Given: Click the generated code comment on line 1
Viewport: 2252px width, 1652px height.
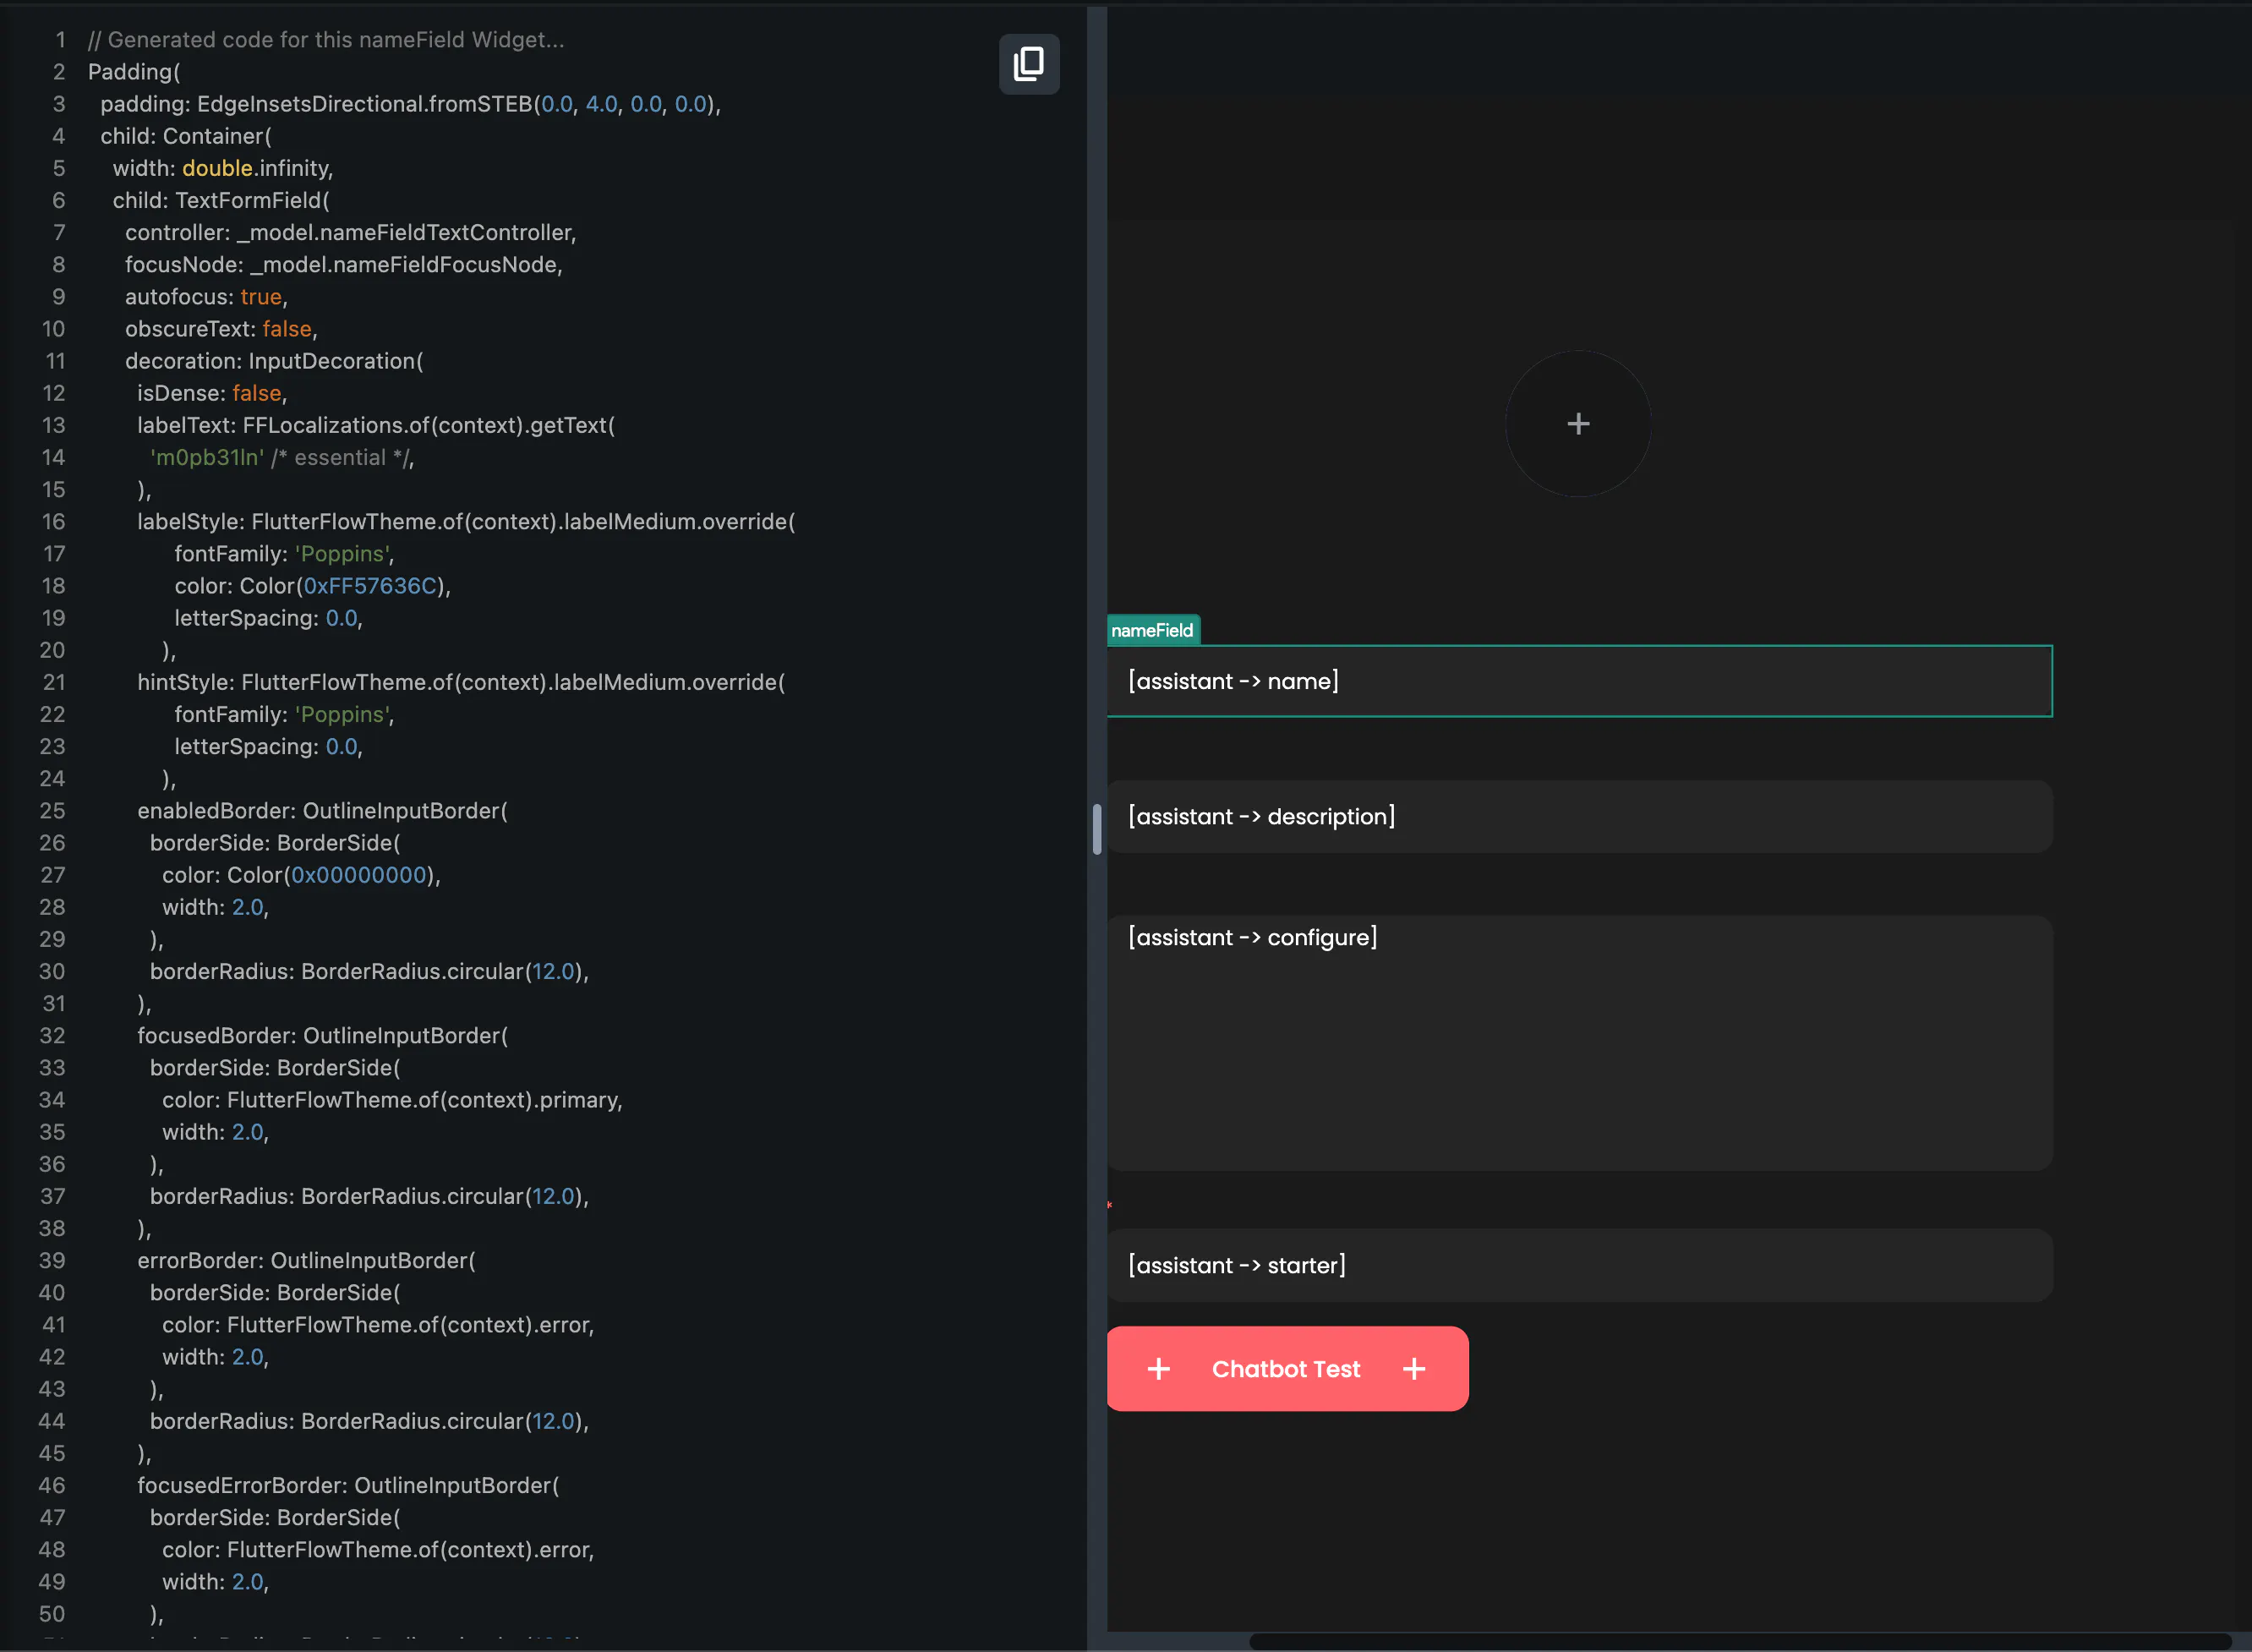Looking at the screenshot, I should (326, 40).
